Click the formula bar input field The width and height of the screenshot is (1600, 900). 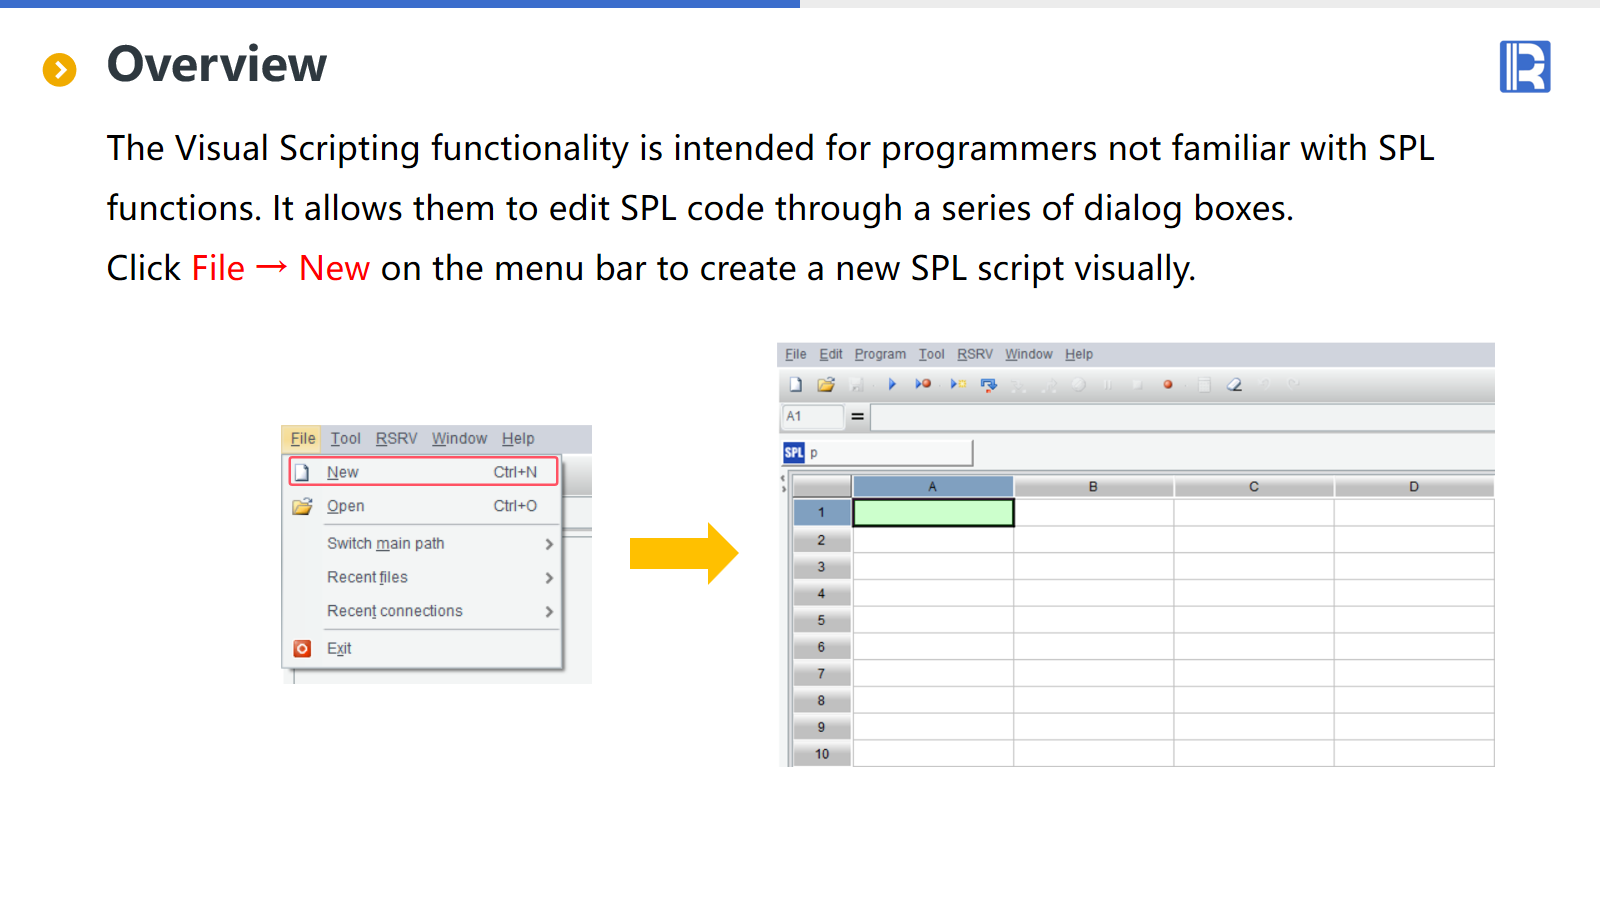coord(1180,417)
